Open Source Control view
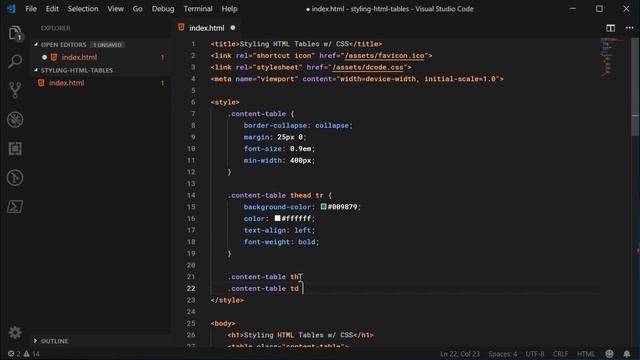This screenshot has height=360, width=640. point(15,90)
